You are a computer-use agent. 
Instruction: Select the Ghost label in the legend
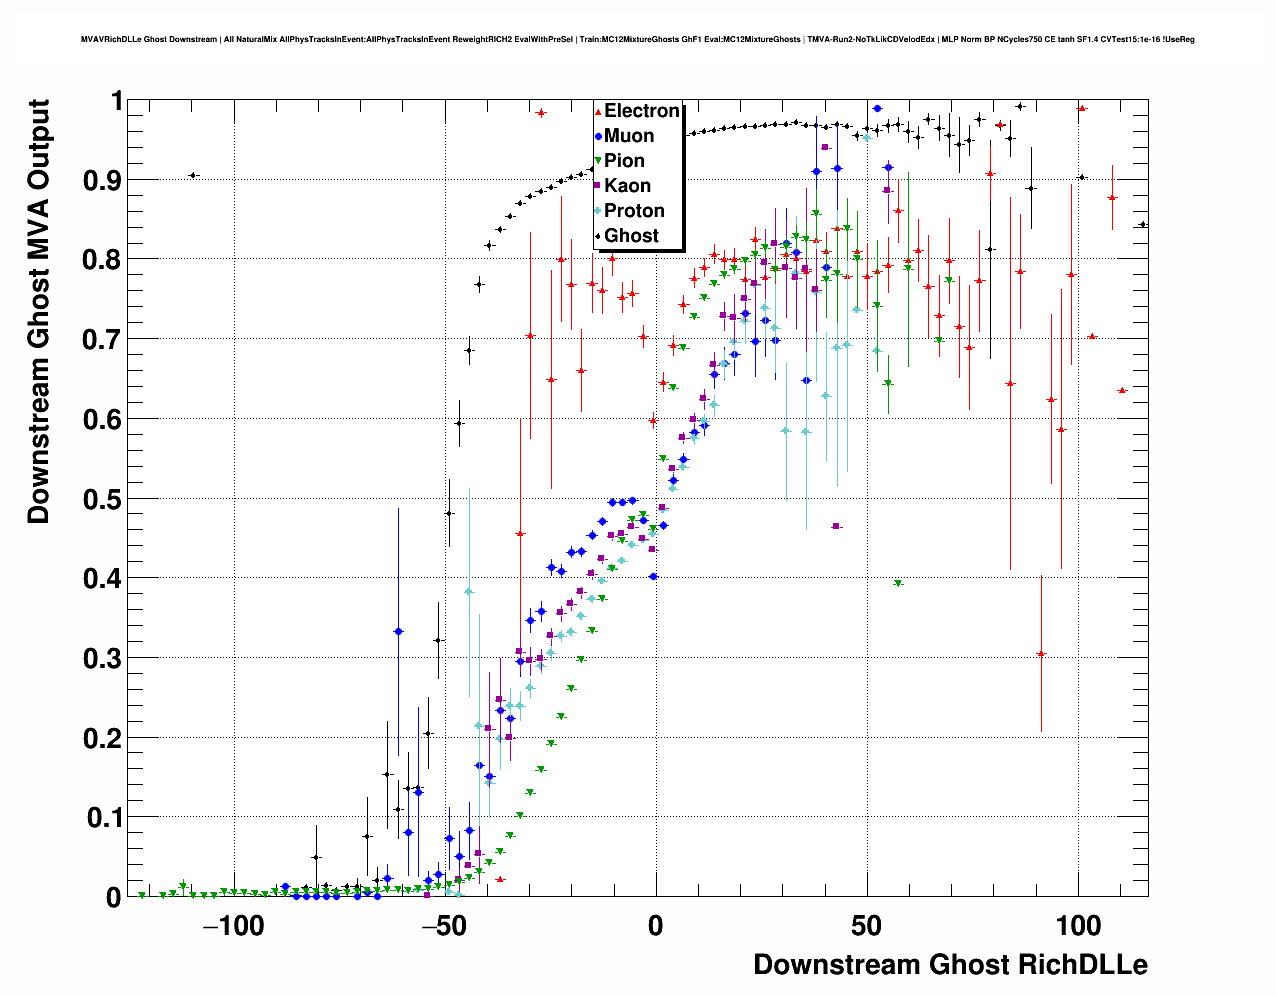point(632,236)
